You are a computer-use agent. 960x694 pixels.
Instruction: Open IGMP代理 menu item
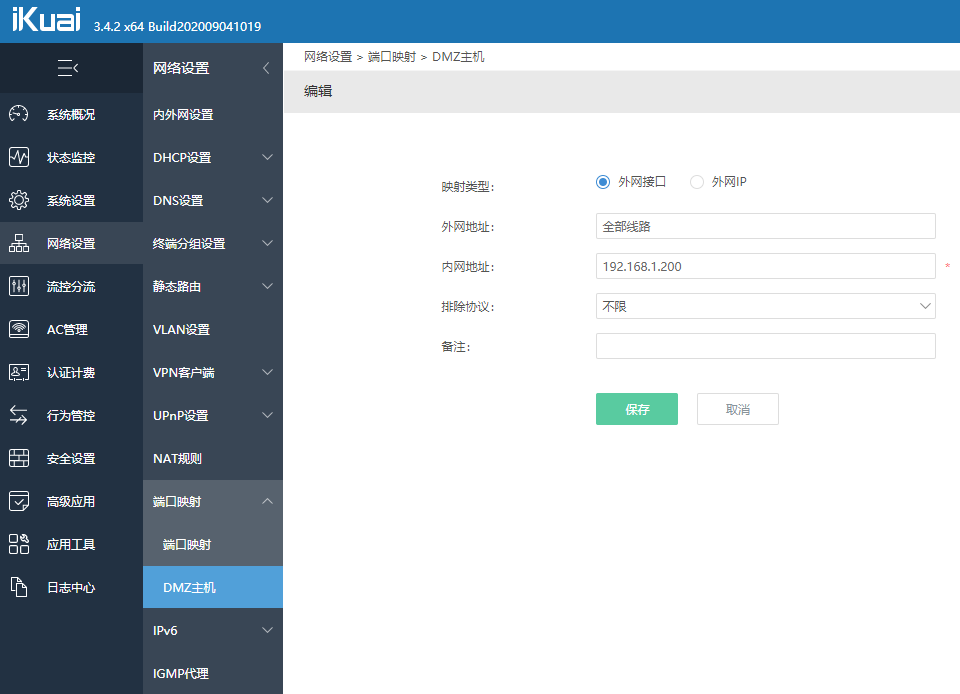(212, 673)
